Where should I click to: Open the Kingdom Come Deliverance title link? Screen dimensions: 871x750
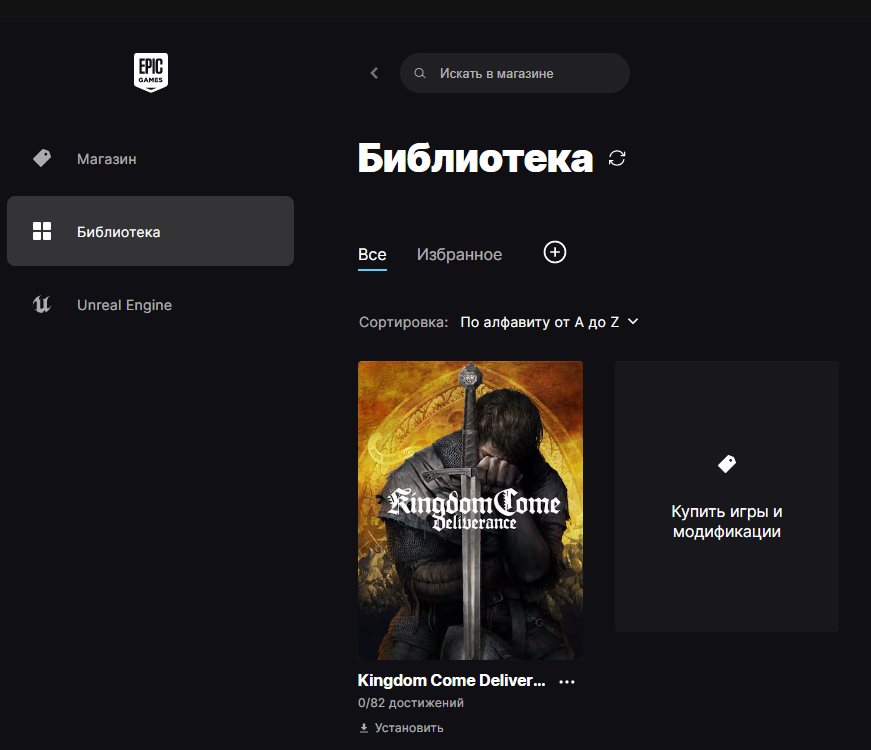452,681
